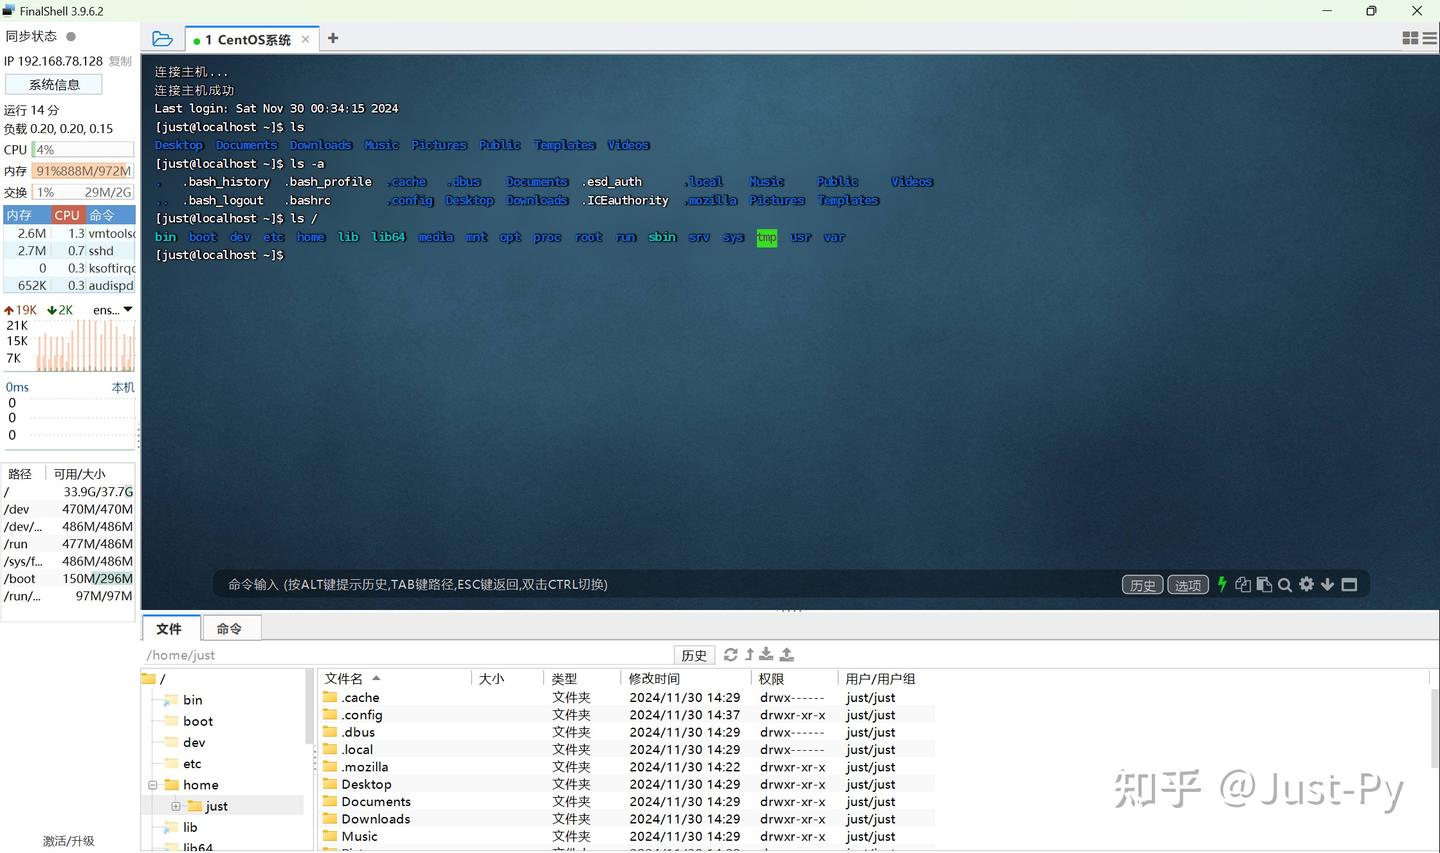Select the .cache folder row
Image resolution: width=1440 pixels, height=853 pixels.
coord(627,697)
